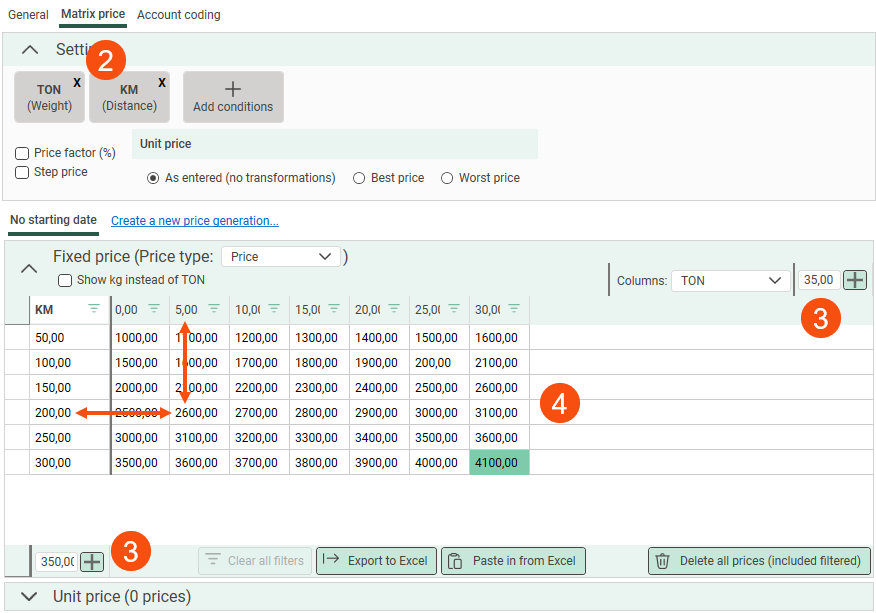Remove the TON weight condition

(77, 83)
